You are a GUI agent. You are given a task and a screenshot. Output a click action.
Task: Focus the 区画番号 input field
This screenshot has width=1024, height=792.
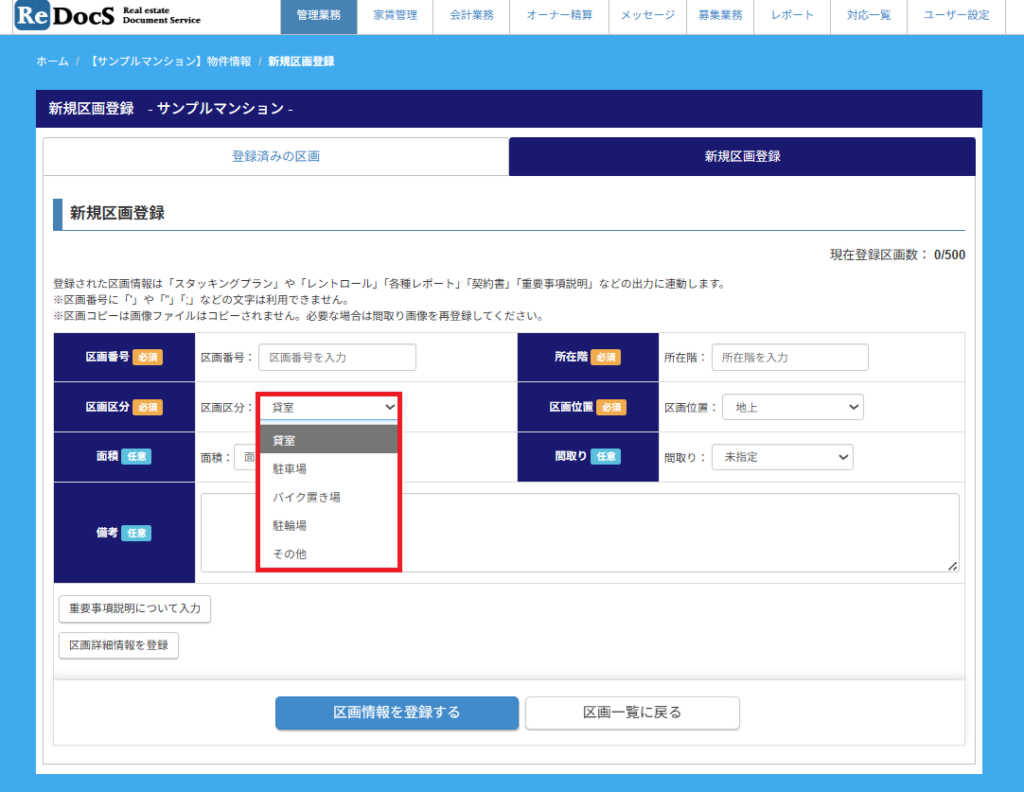coord(337,358)
